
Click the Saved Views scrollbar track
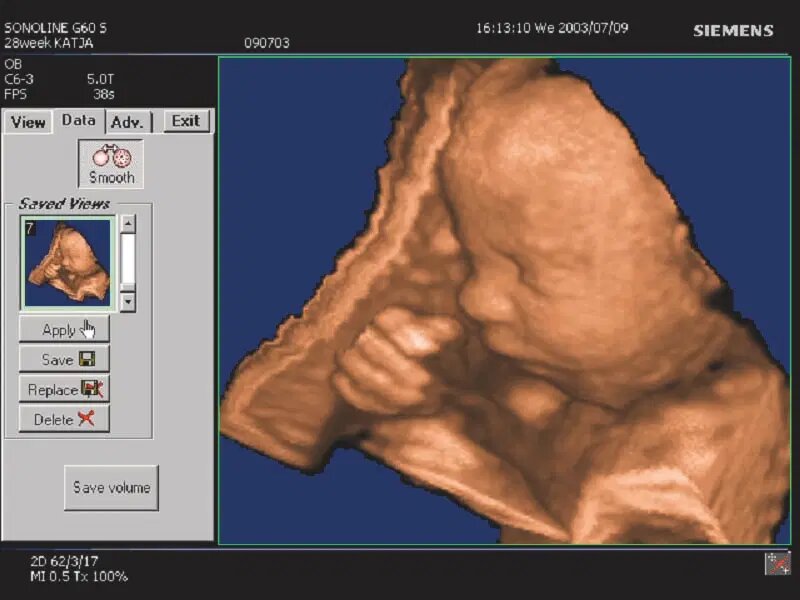(x=128, y=262)
